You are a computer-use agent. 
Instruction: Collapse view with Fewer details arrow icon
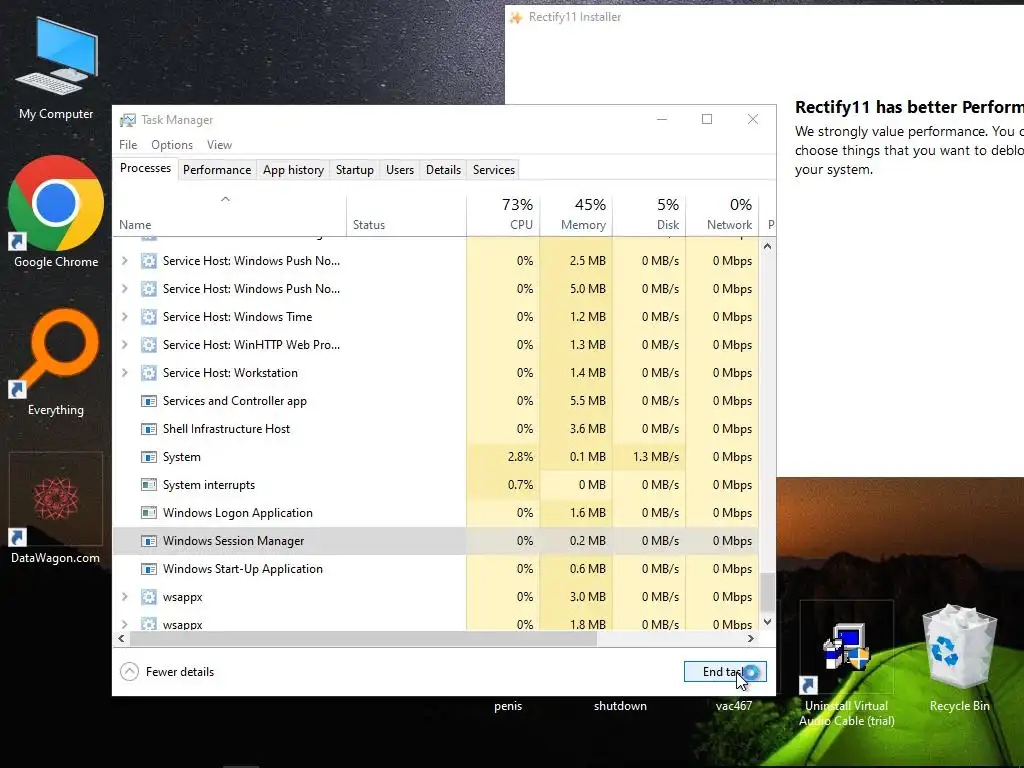tap(129, 672)
